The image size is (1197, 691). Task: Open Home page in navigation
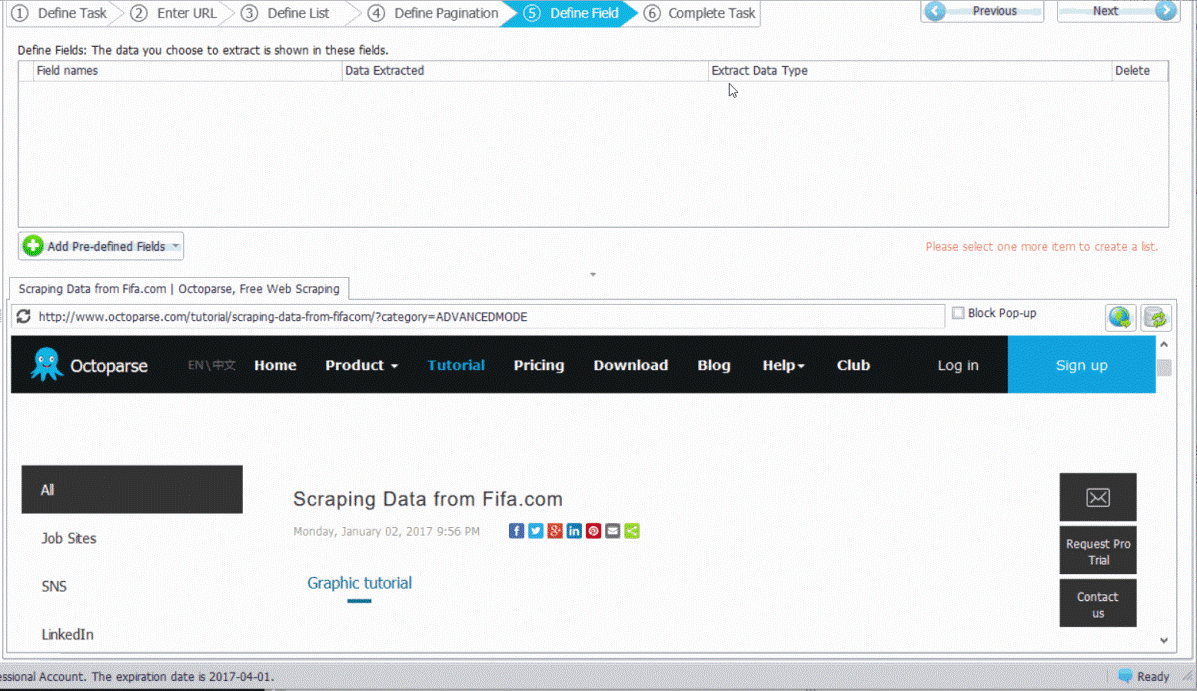point(275,365)
